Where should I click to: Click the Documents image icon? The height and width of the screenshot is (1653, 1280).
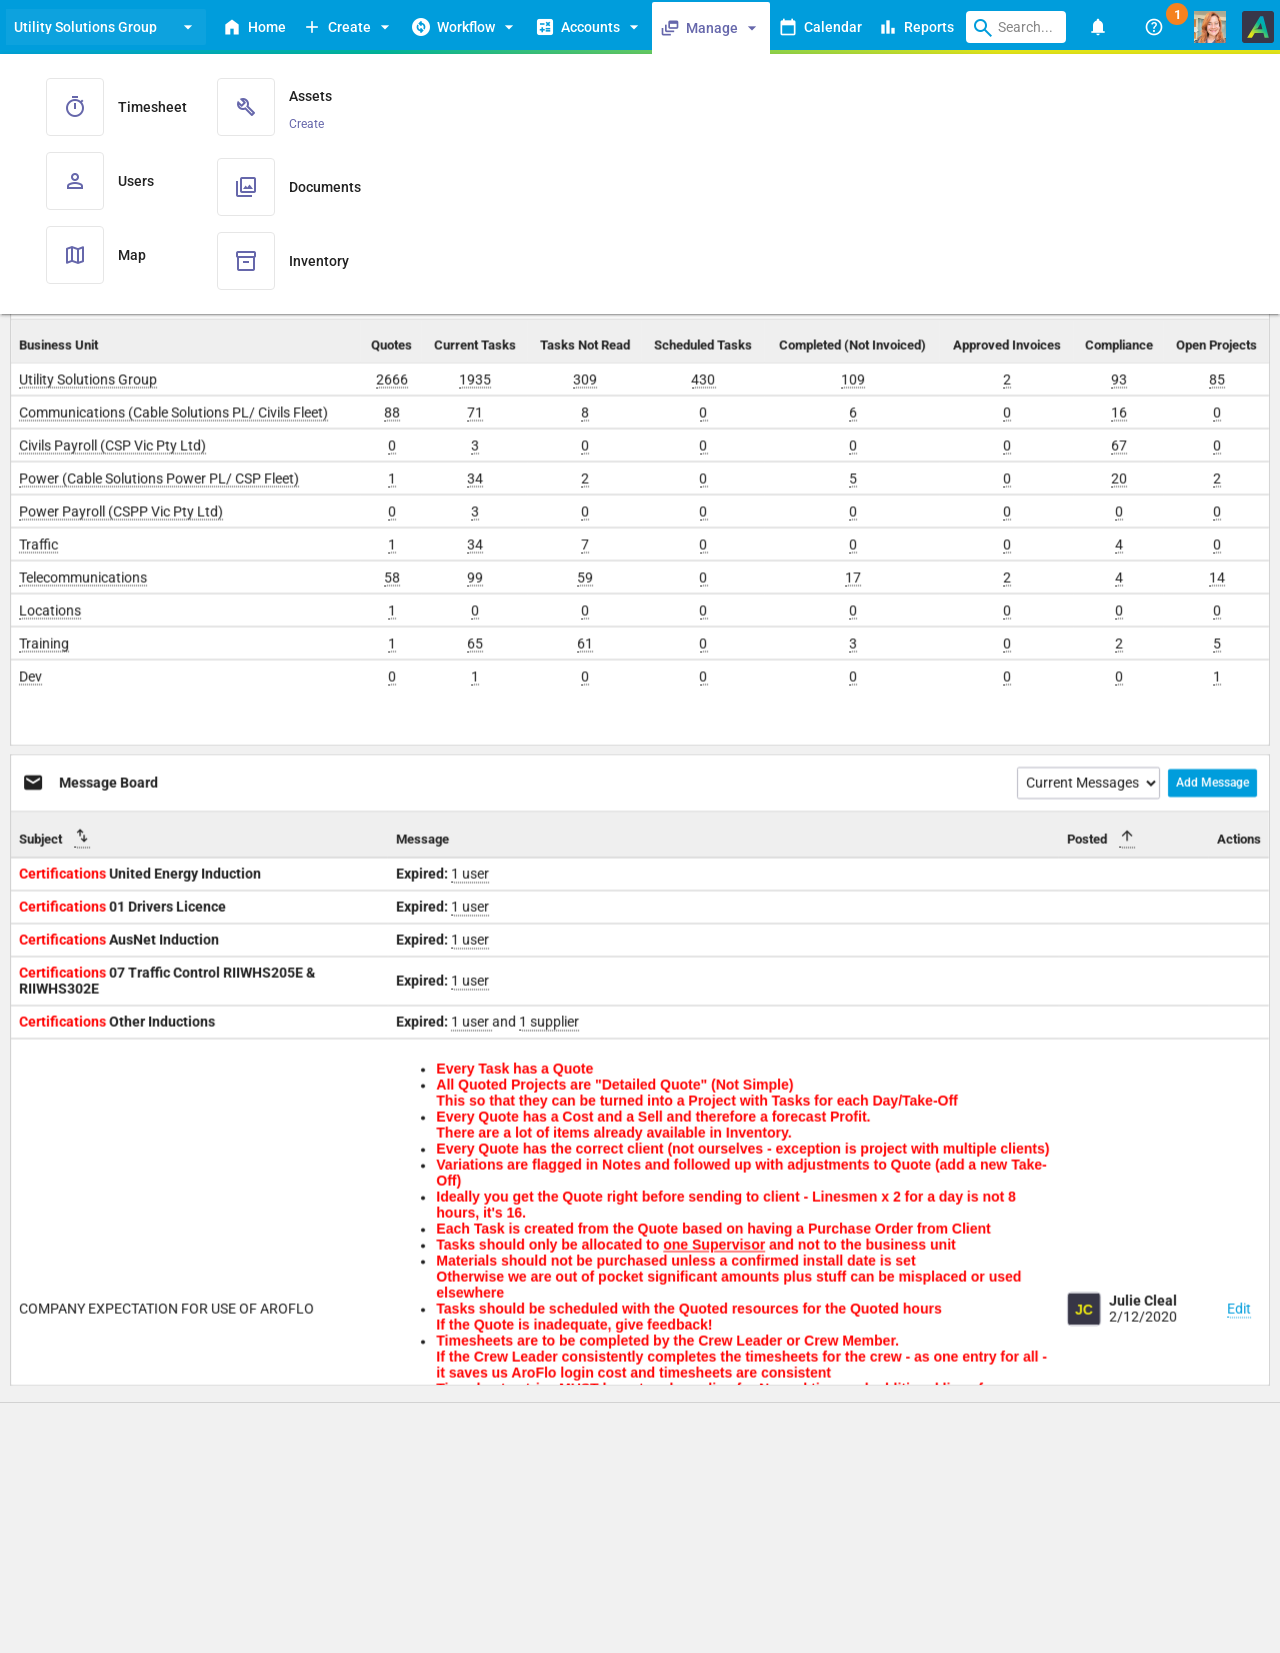pyautogui.click(x=246, y=187)
